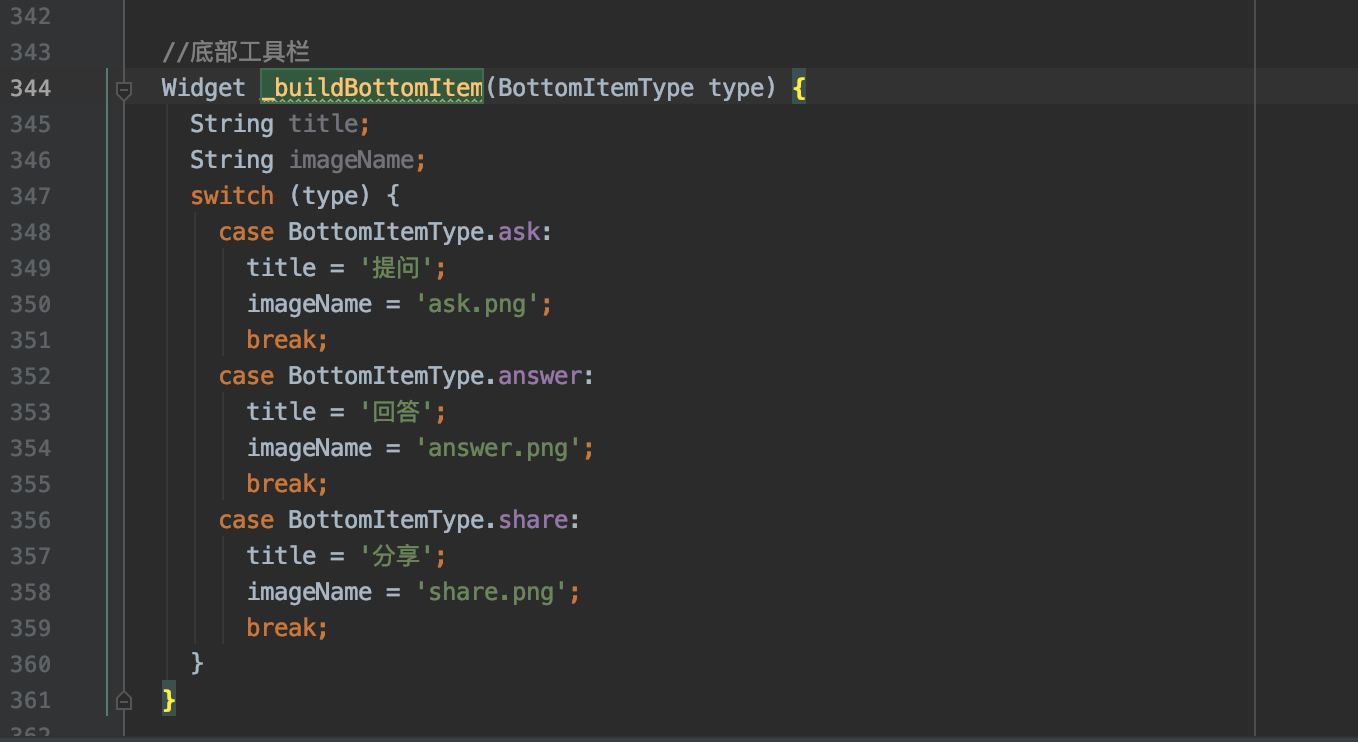Viewport: 1358px width, 742px height.
Task: Click the enum value 'ask' in the case statement
Action: (519, 232)
